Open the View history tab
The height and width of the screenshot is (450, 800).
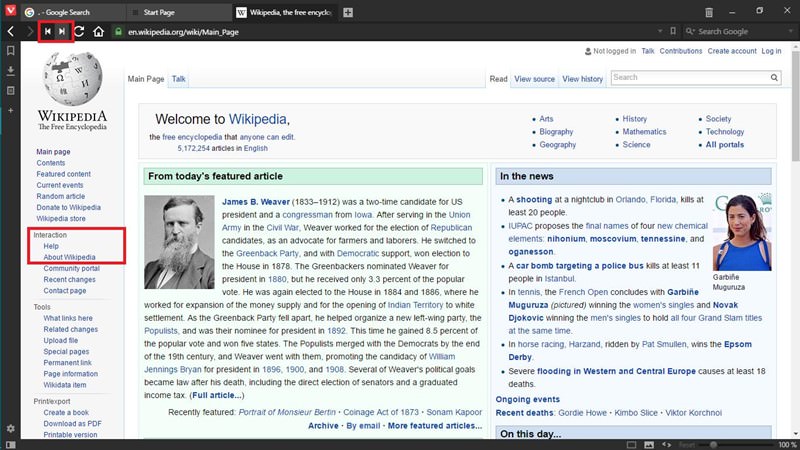click(582, 79)
